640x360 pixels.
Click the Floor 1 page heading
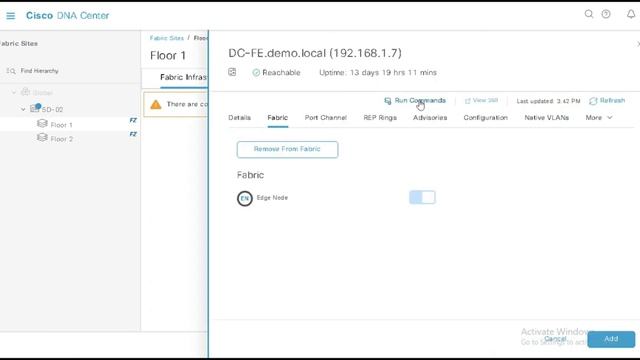click(x=168, y=56)
